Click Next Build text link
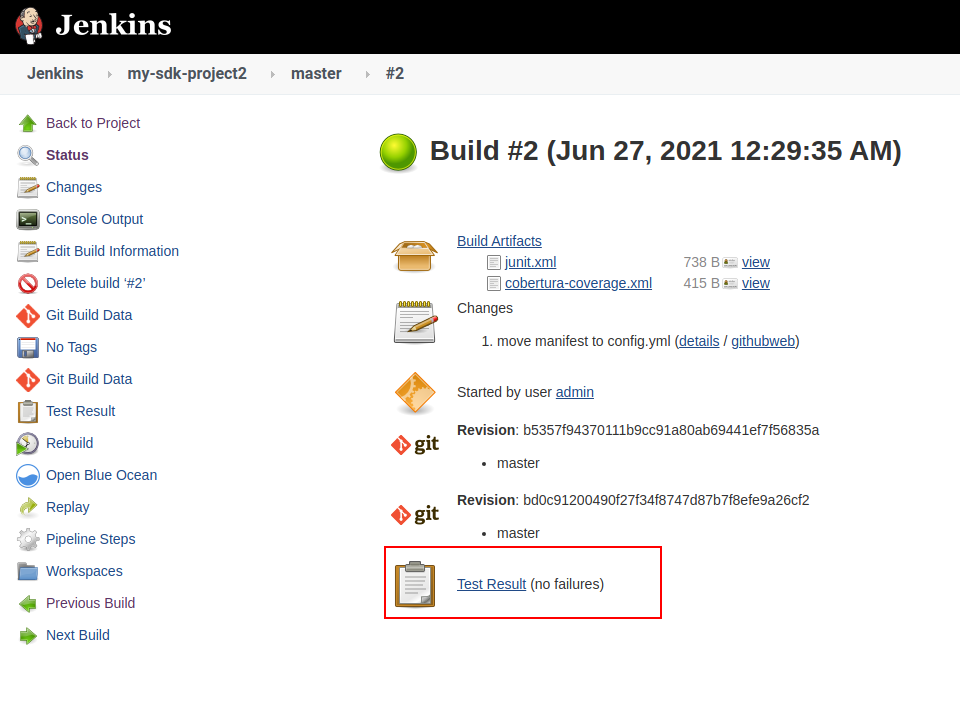The width and height of the screenshot is (960, 705). 78,635
